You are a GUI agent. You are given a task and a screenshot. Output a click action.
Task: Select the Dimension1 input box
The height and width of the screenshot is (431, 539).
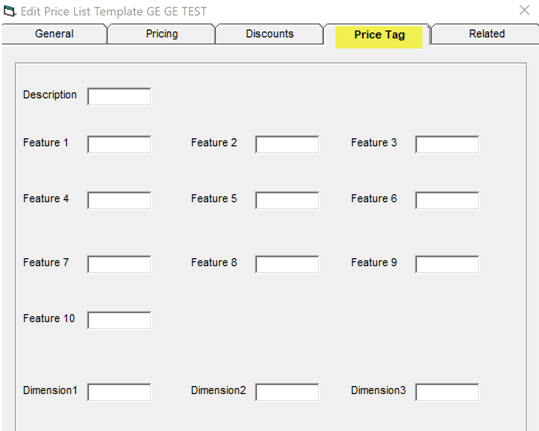pos(119,392)
